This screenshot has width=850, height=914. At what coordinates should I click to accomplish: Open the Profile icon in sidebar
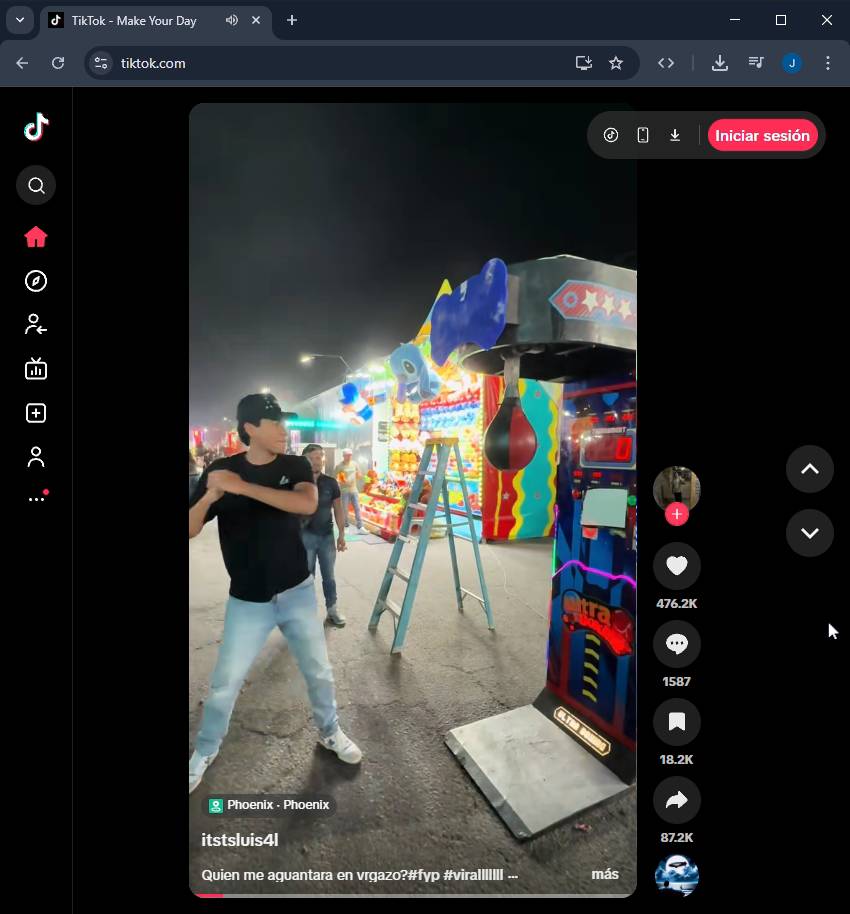point(36,457)
